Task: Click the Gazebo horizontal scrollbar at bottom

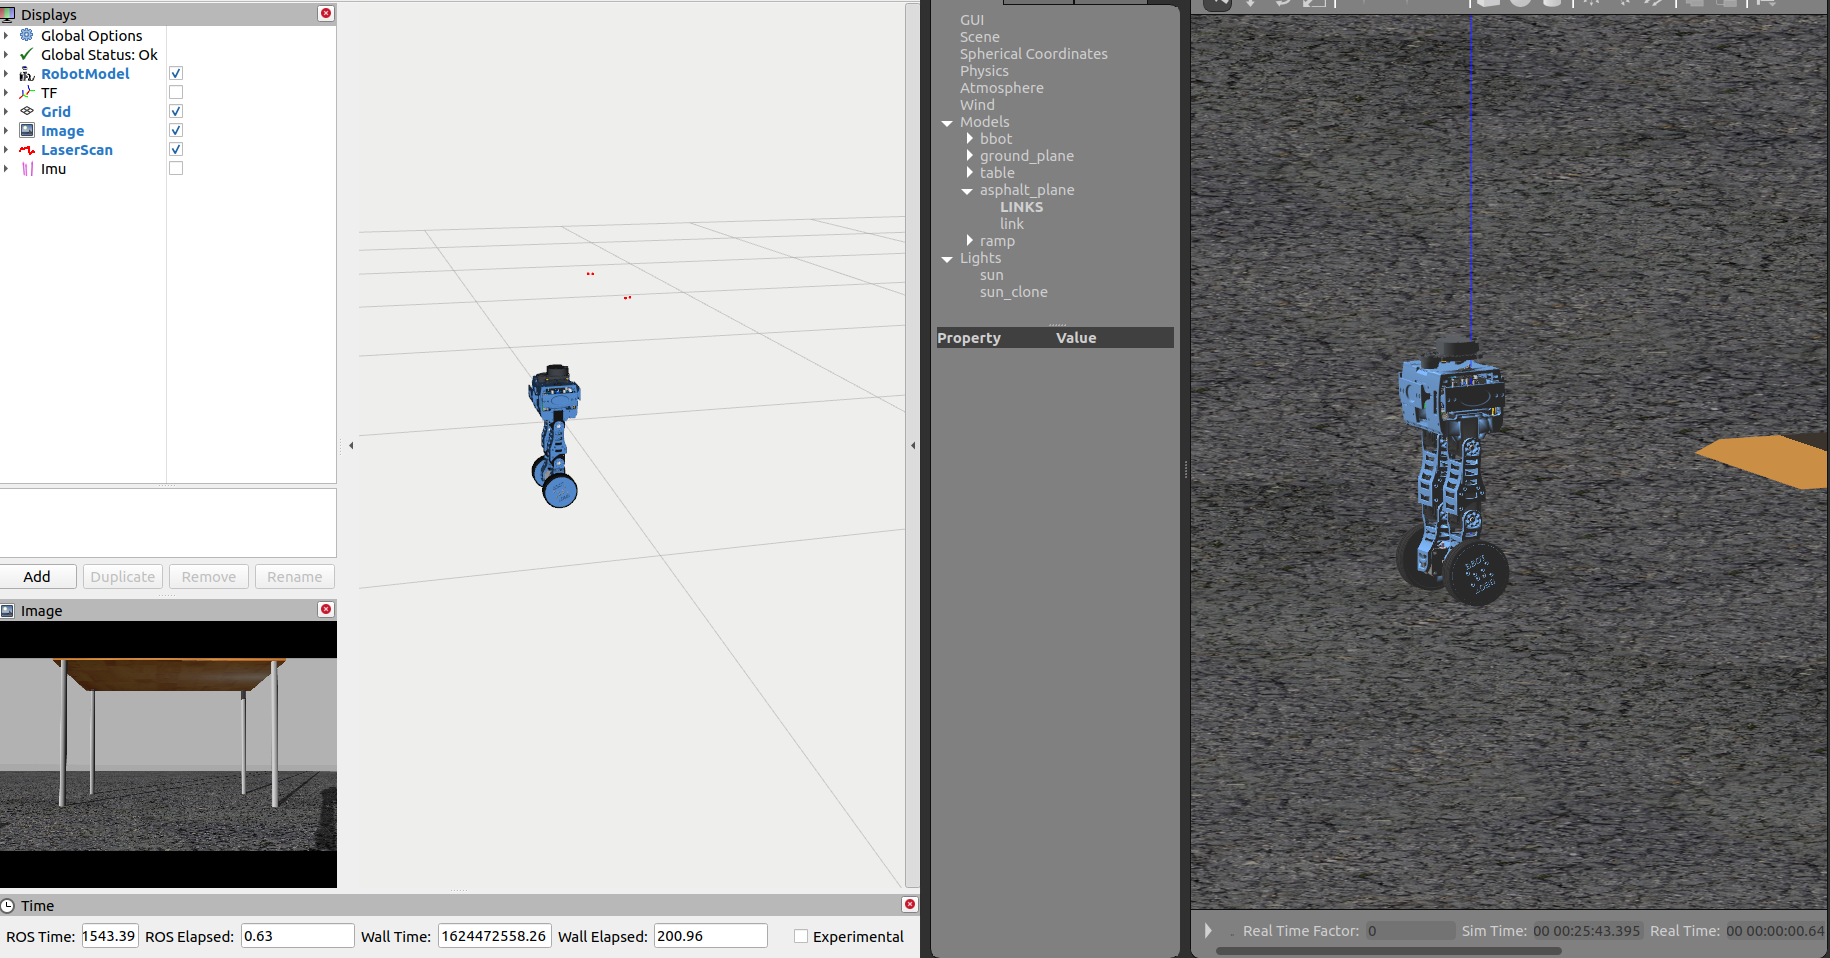Action: [x=1388, y=951]
